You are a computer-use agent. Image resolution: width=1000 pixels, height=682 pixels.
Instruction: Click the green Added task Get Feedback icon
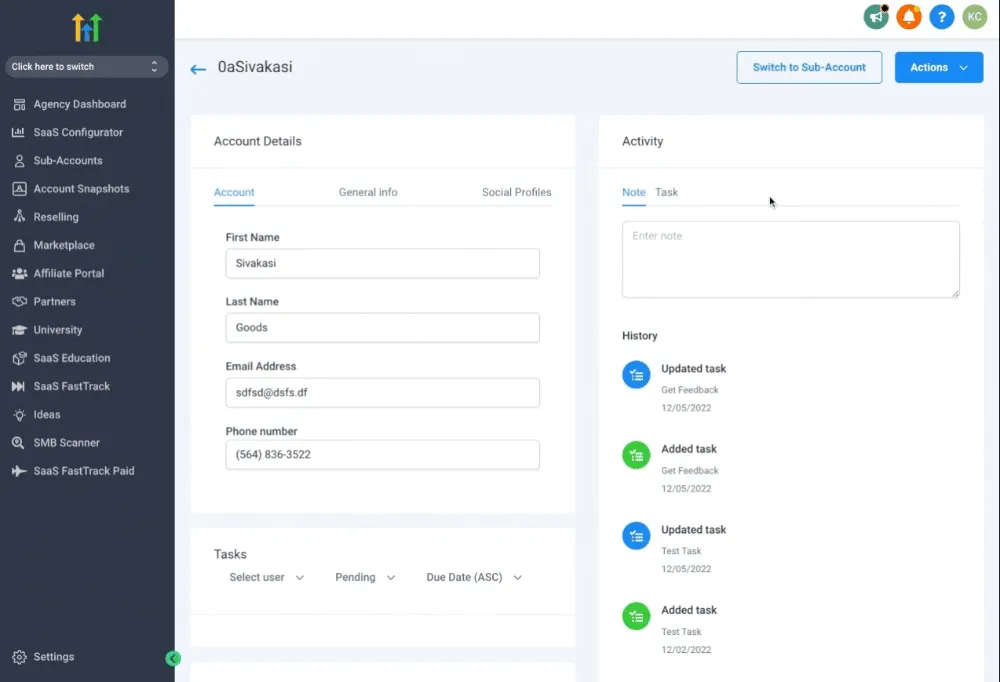(636, 455)
